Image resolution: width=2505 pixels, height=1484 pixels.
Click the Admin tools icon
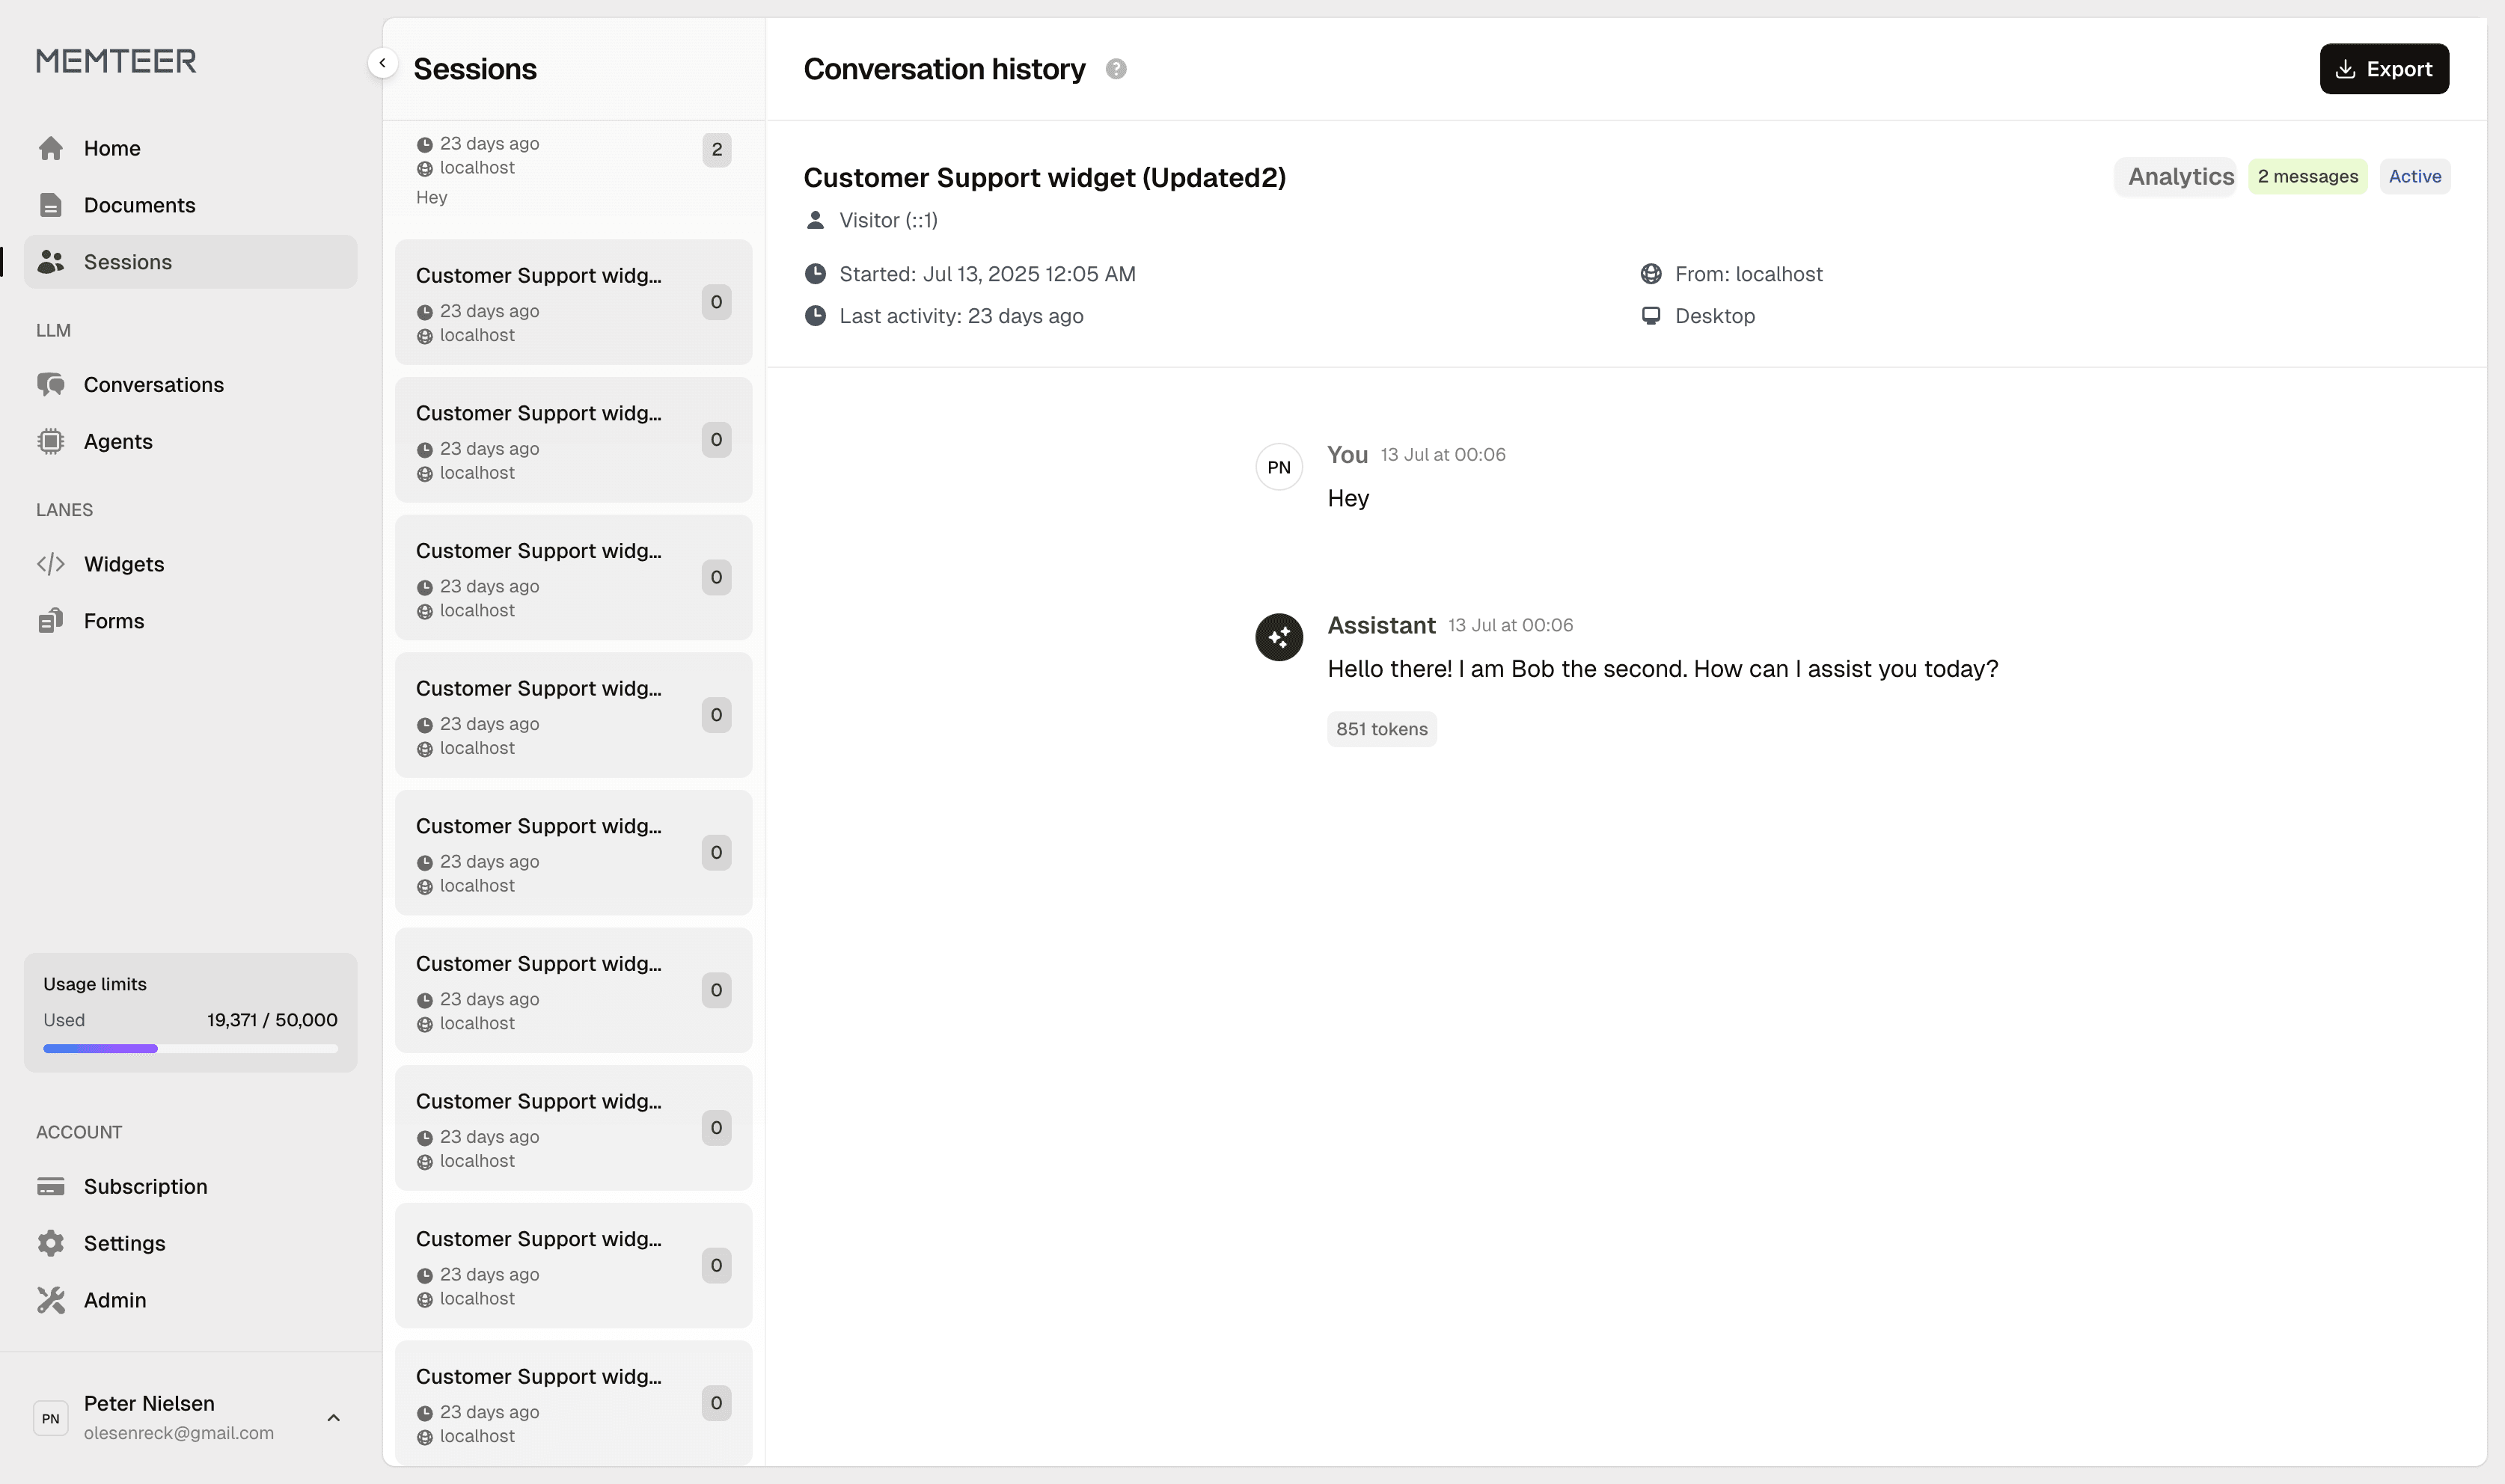(51, 1300)
